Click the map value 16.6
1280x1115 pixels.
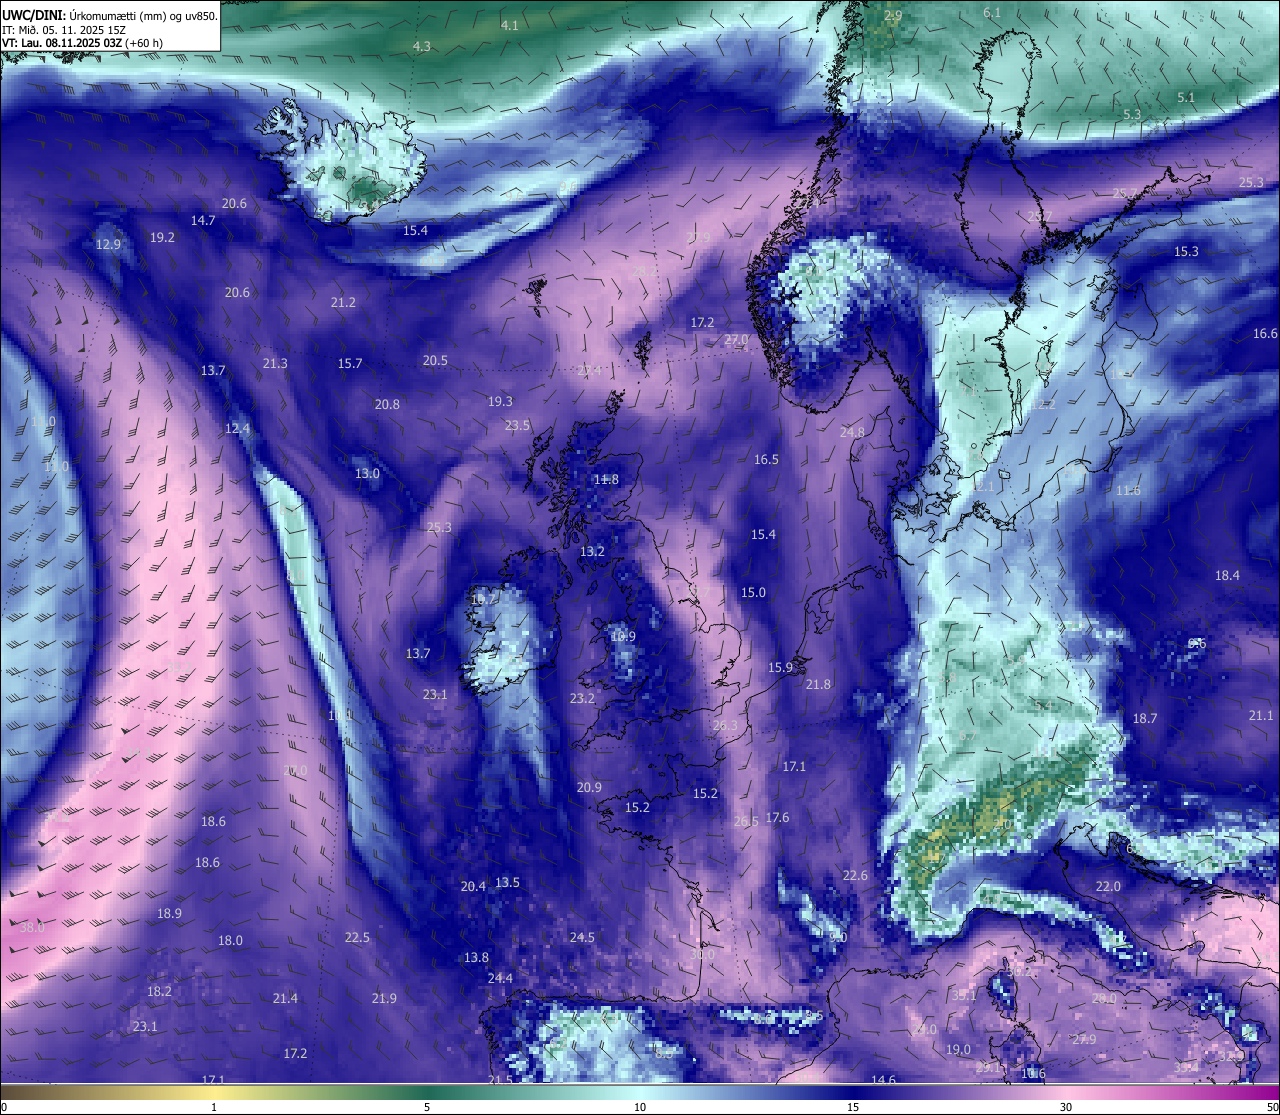click(x=1265, y=334)
